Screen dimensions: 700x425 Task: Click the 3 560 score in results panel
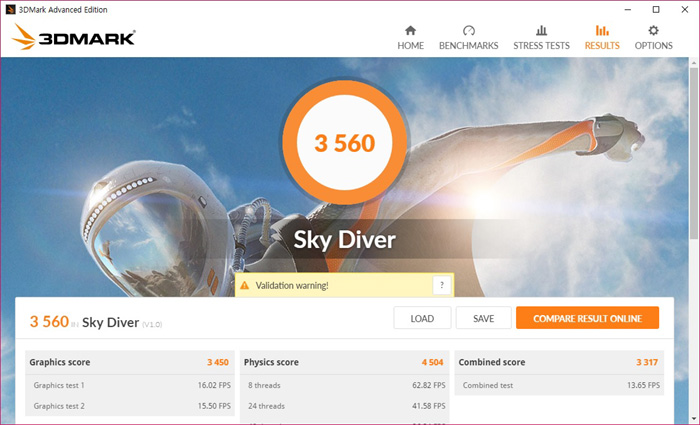(x=49, y=321)
